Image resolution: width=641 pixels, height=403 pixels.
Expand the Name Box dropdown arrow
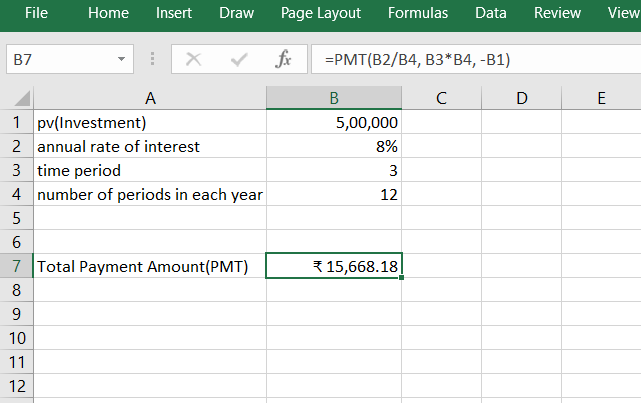click(x=121, y=60)
